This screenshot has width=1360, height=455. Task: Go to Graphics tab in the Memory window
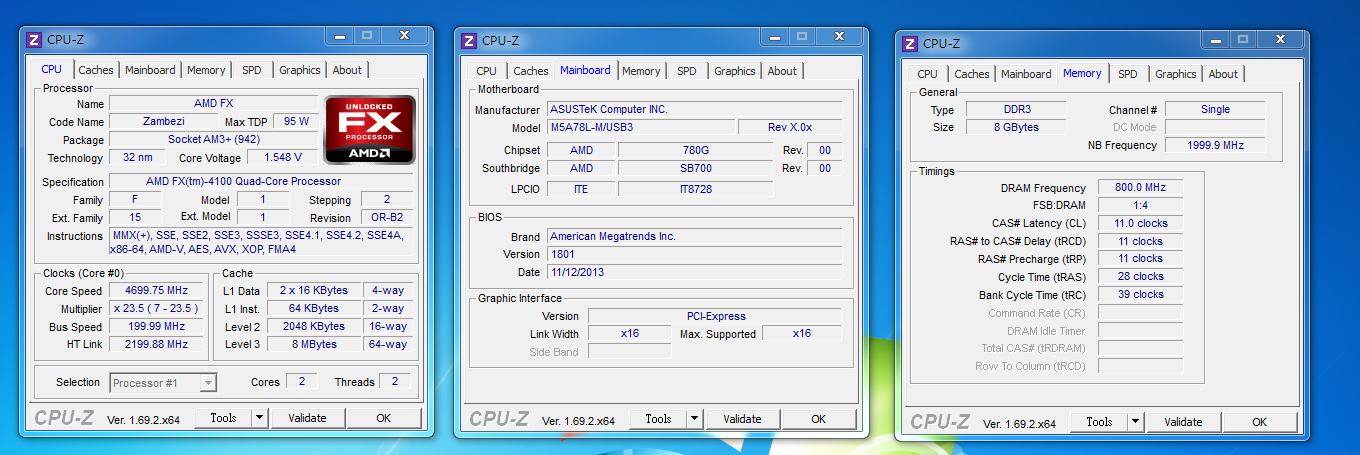coord(1176,74)
